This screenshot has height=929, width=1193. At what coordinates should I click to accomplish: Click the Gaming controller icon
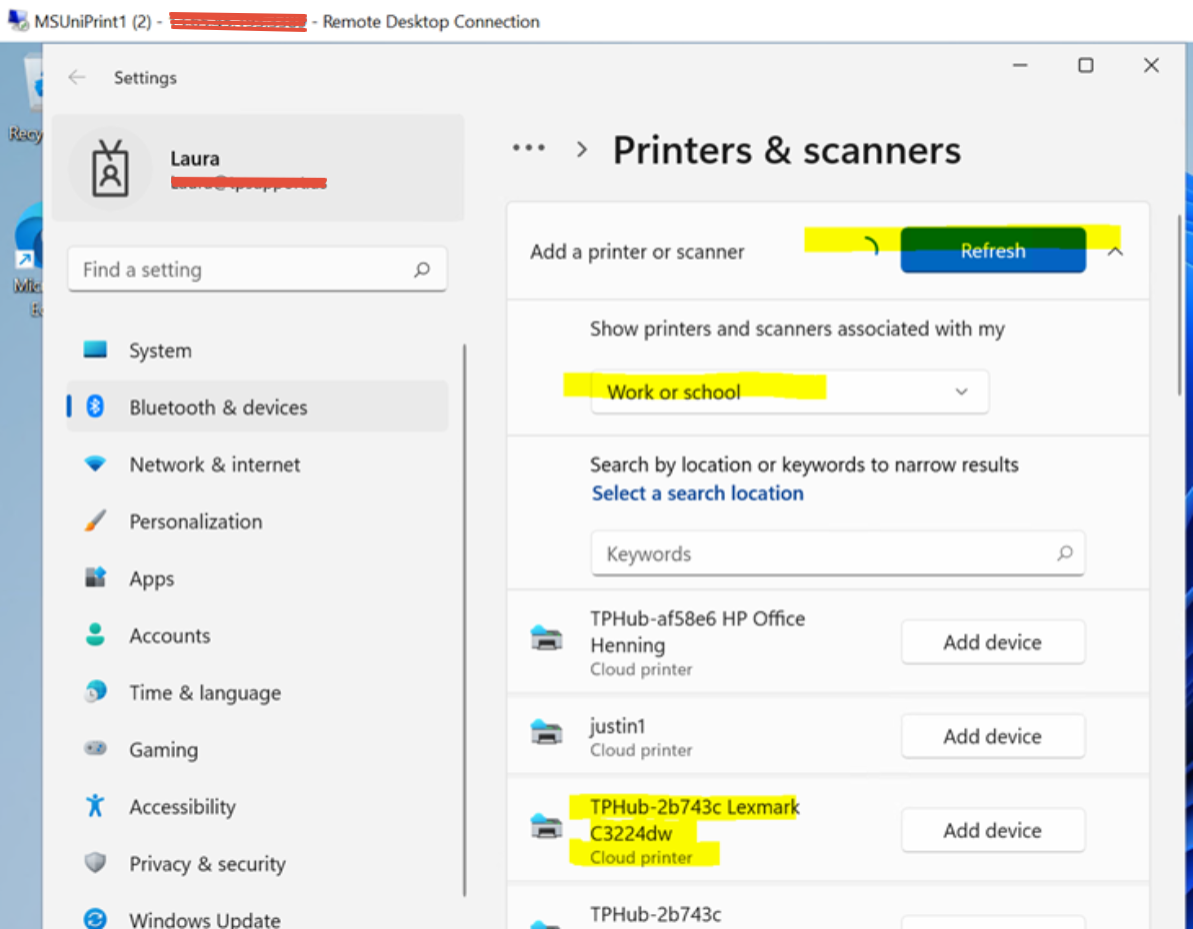pos(95,749)
